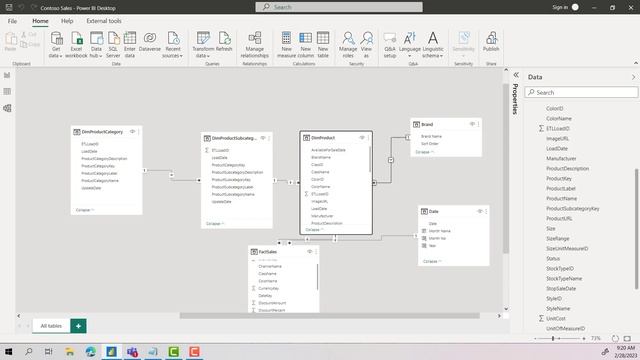
Task: Expand the Properties pane
Action: pos(516,75)
